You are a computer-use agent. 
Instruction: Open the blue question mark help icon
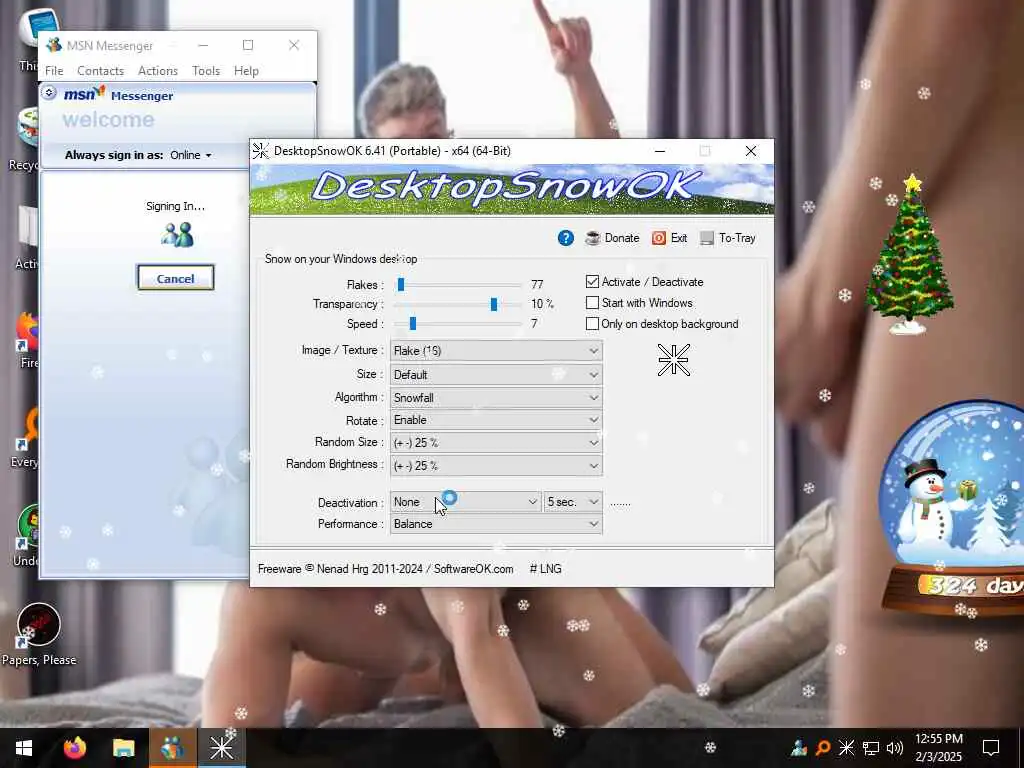click(x=566, y=238)
